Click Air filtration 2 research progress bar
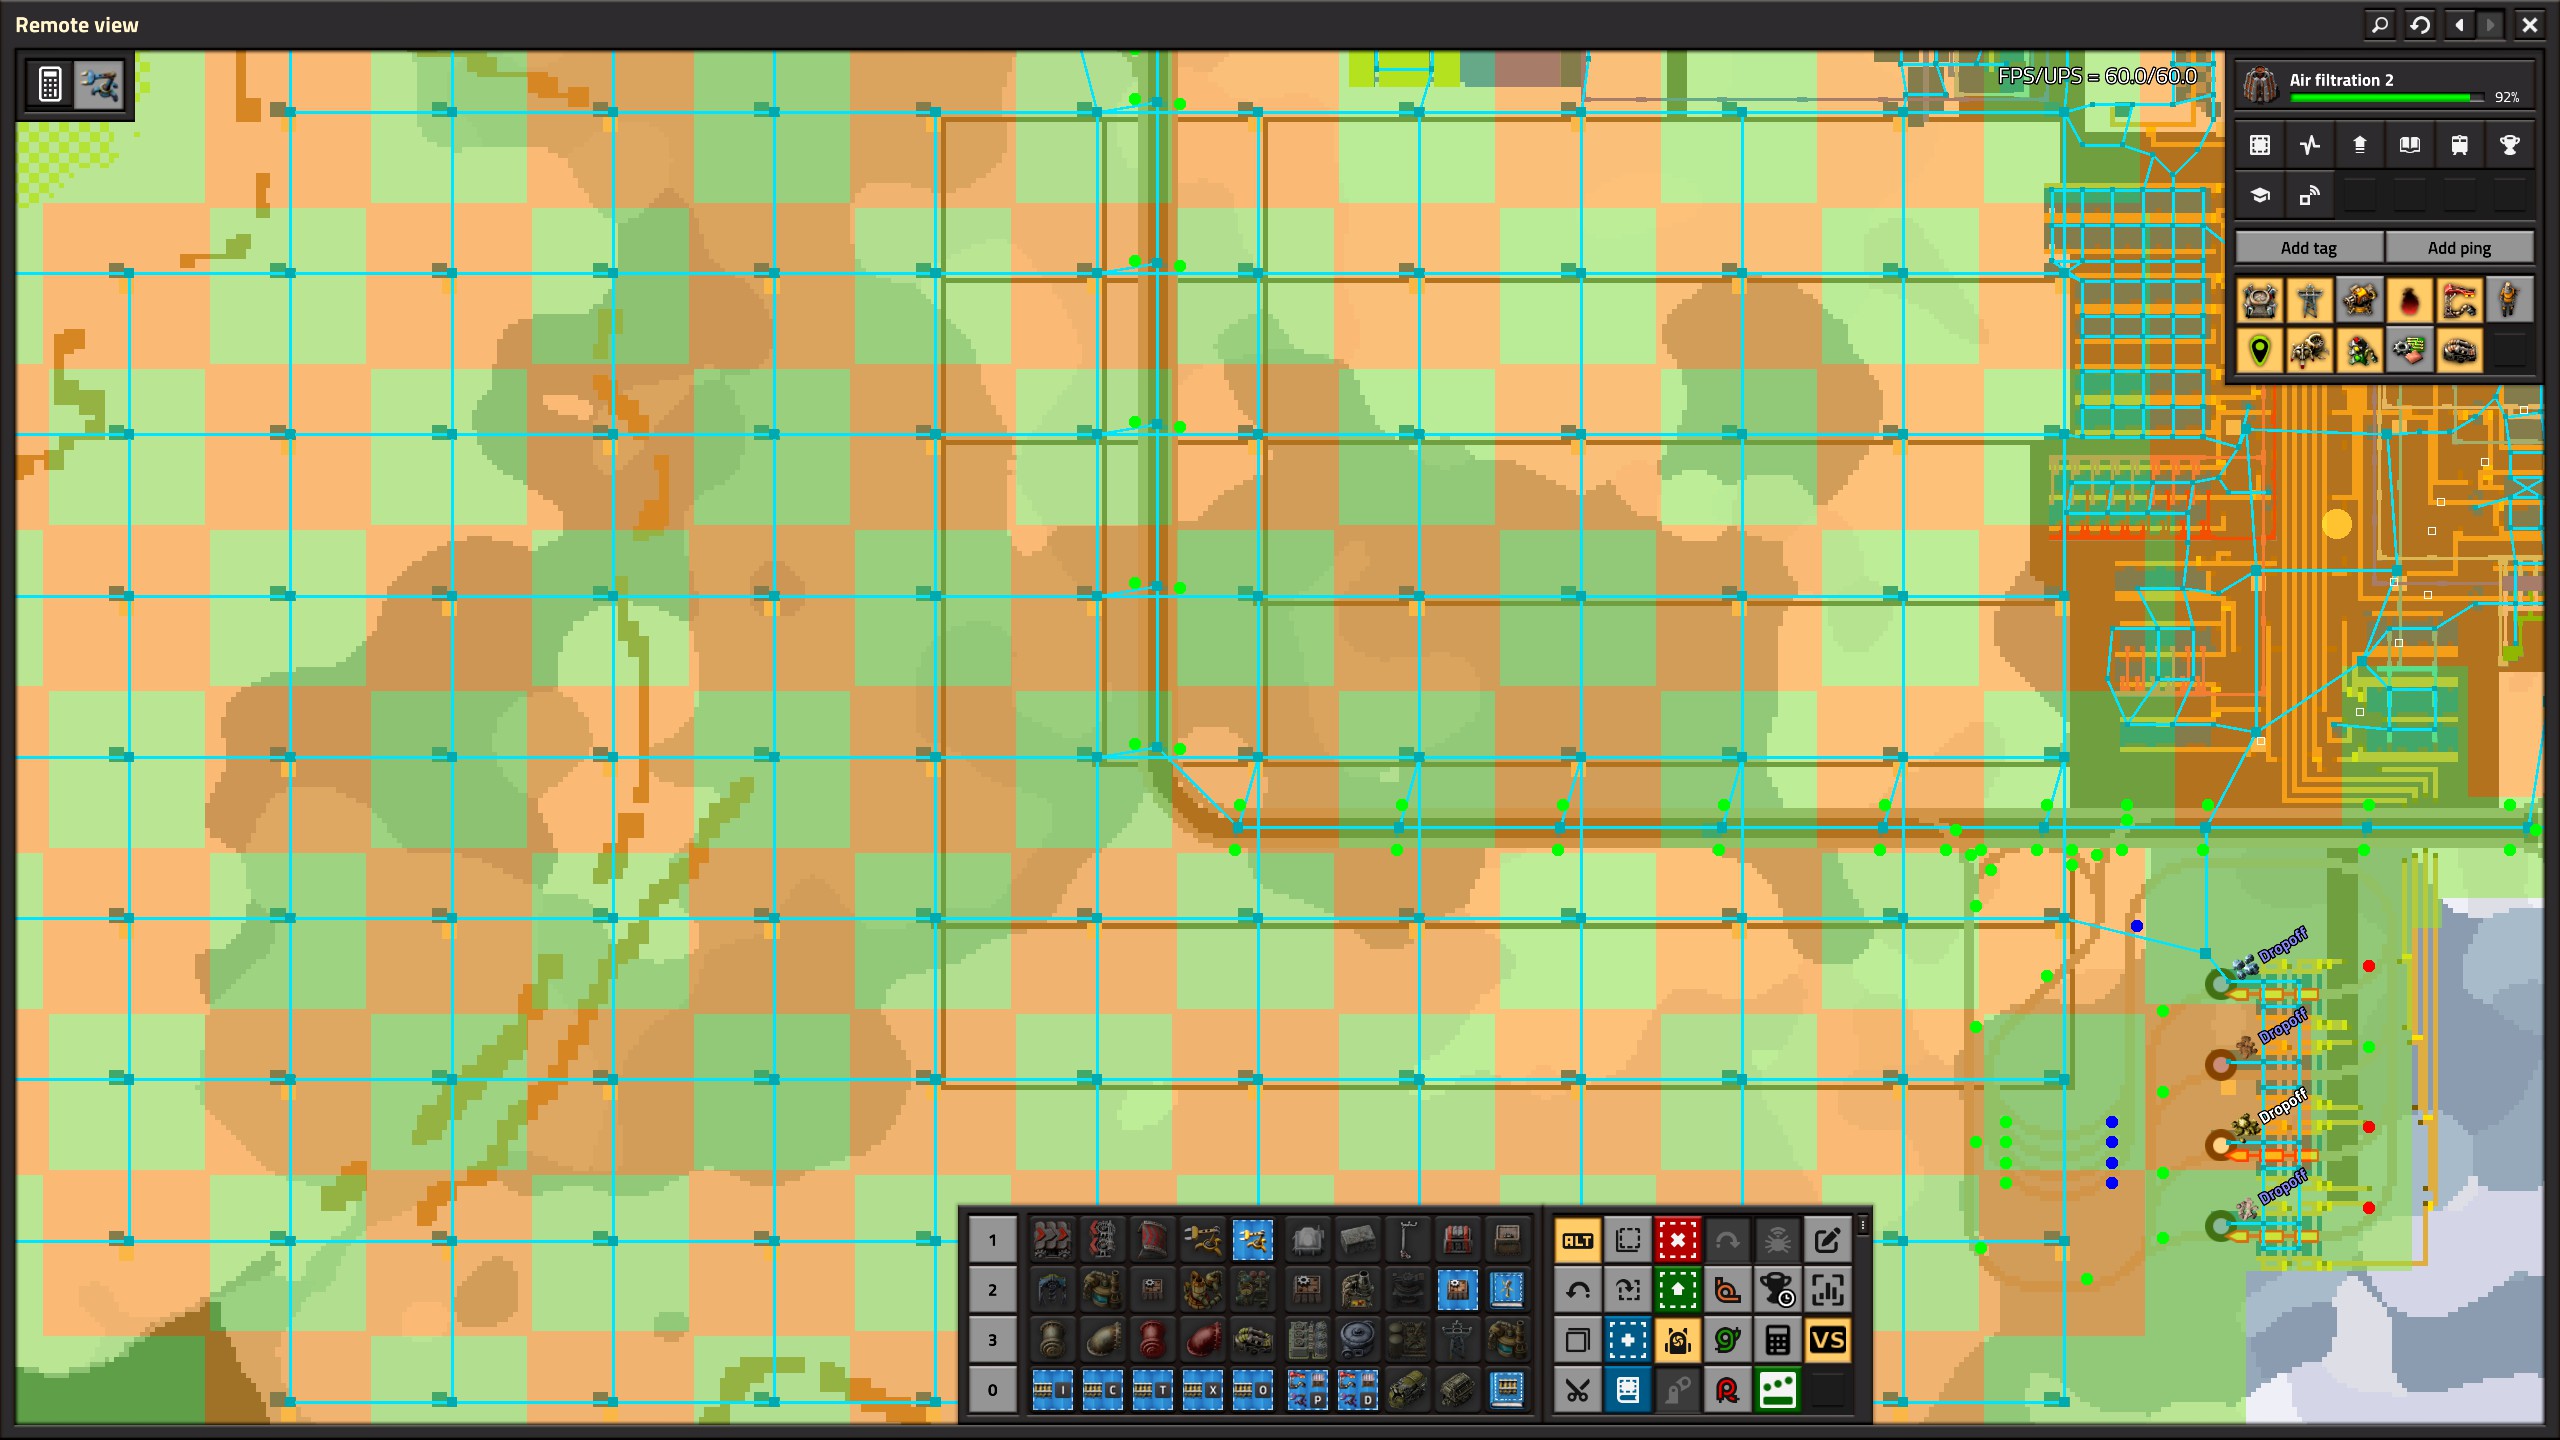This screenshot has height=1440, width=2560. coord(2385,98)
